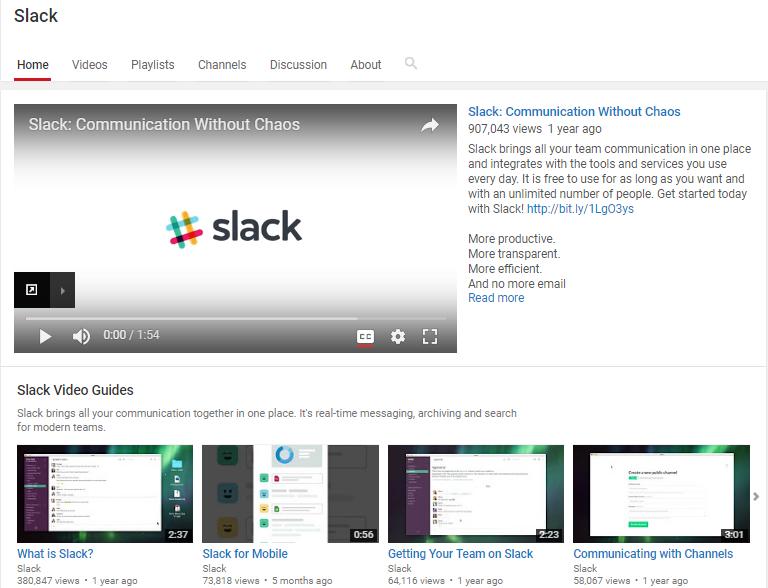Go to the About tab
Screen dimensions: 768x588
click(x=366, y=65)
